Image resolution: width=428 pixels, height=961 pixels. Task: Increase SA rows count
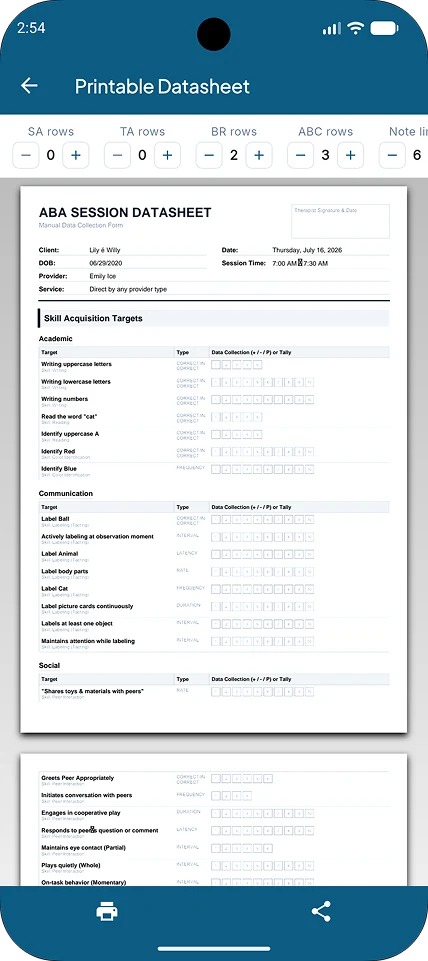tap(75, 156)
